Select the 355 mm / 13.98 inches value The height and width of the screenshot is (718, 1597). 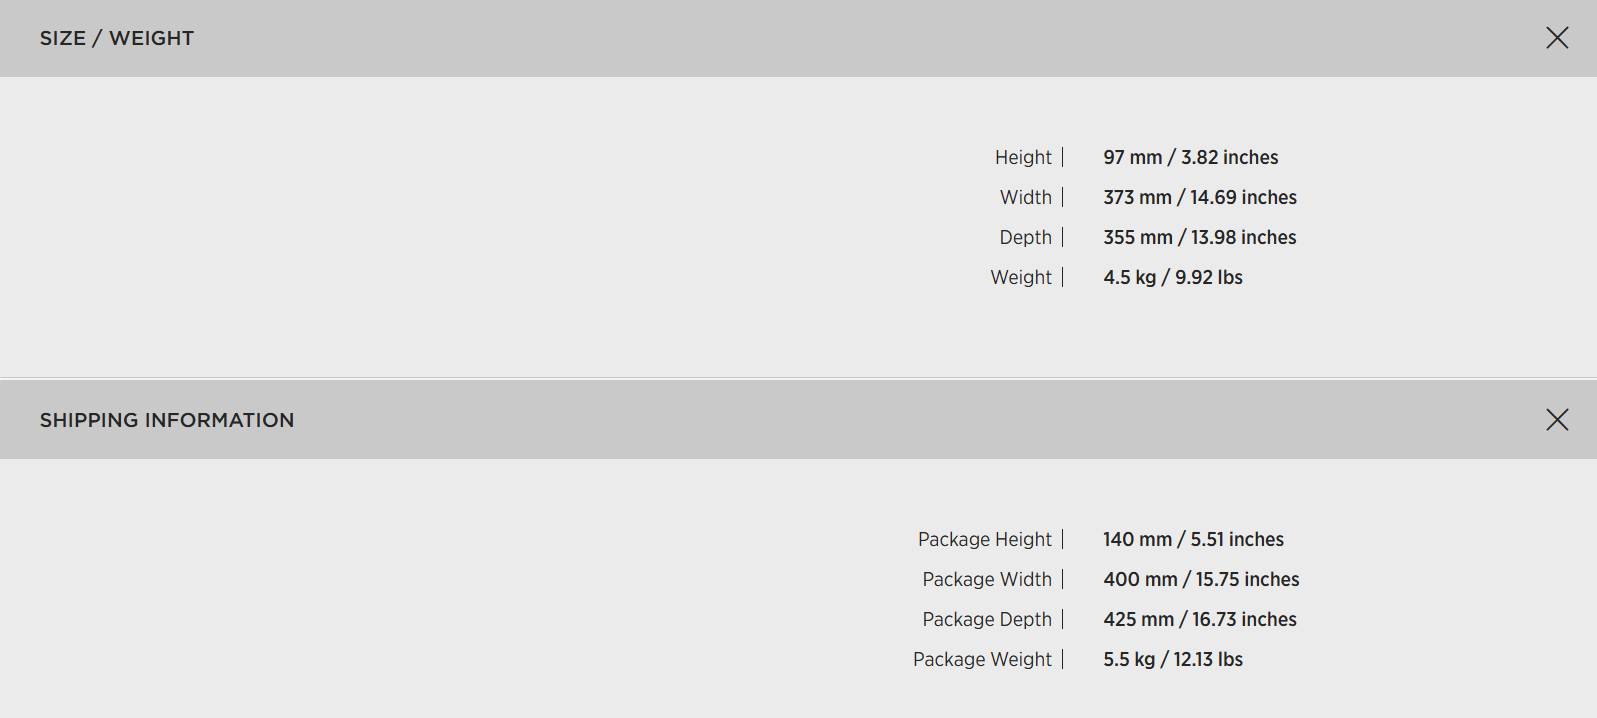click(x=1199, y=237)
